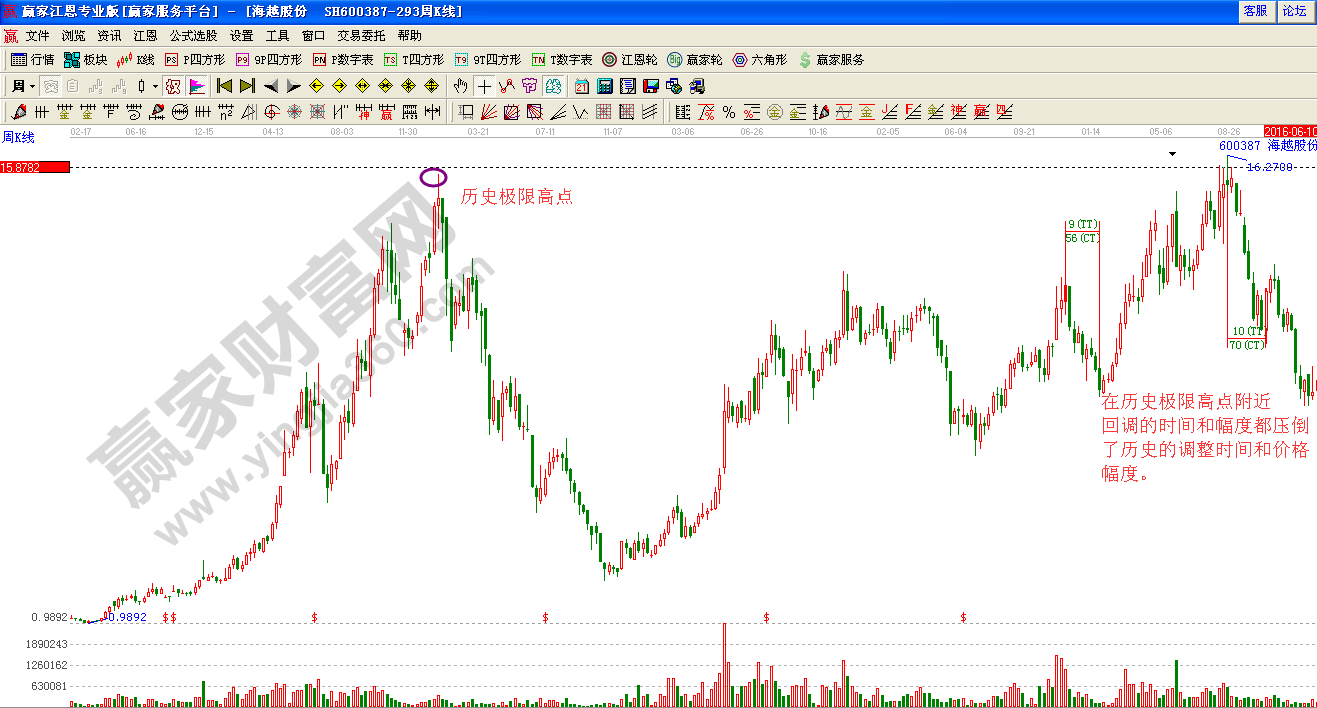
Task: Select the red pencil drawing tool
Action: point(19,111)
